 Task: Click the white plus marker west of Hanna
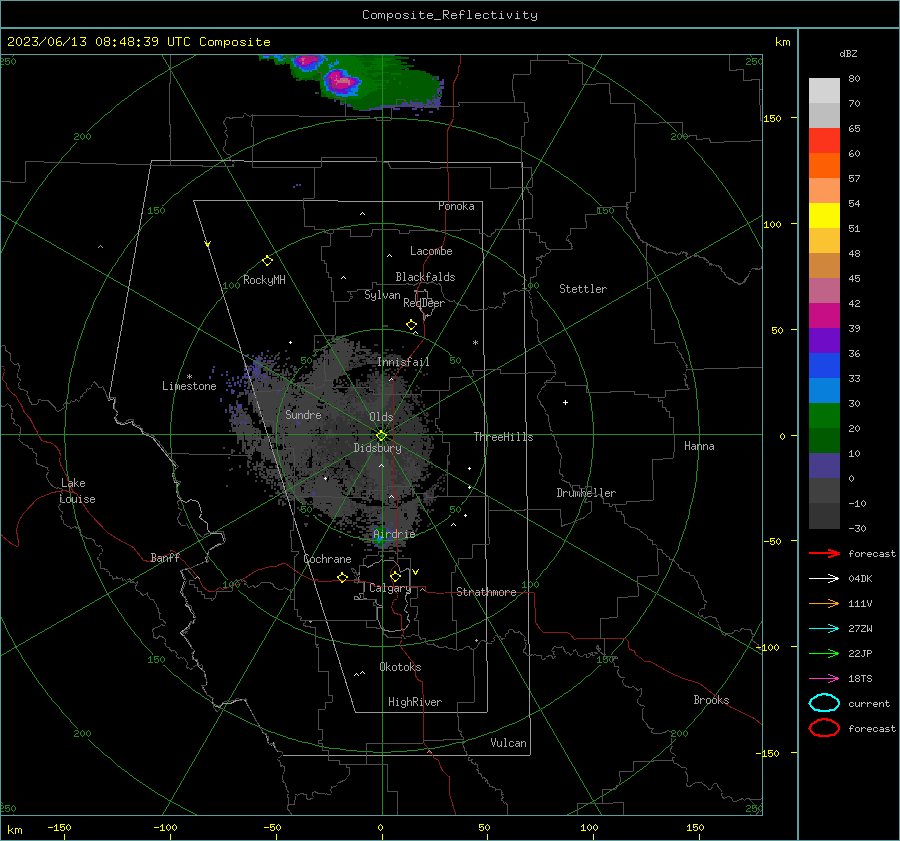point(565,402)
